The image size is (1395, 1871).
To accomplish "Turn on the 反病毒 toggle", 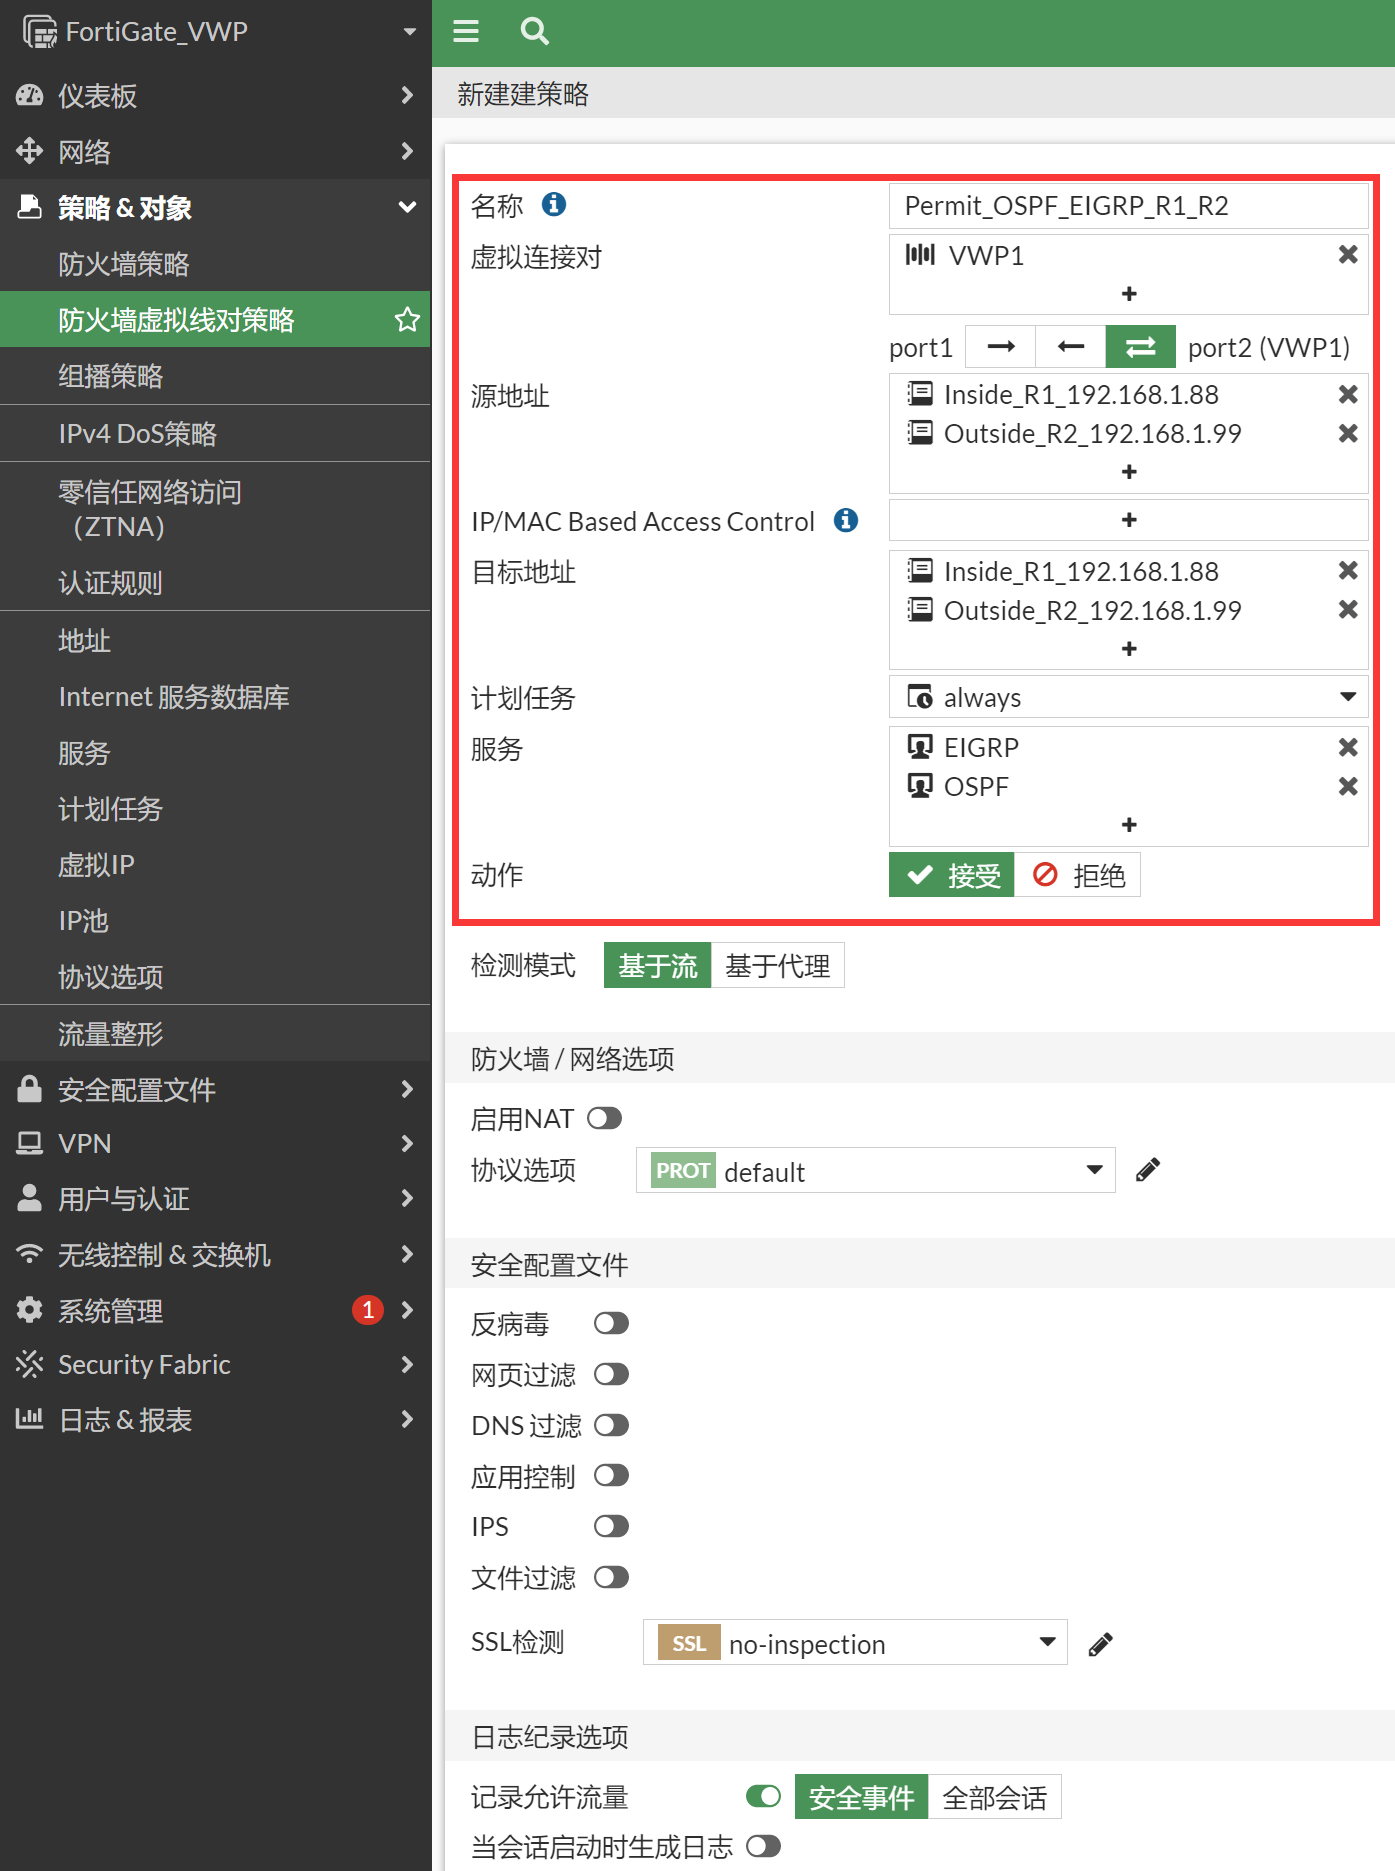I will tap(611, 1324).
